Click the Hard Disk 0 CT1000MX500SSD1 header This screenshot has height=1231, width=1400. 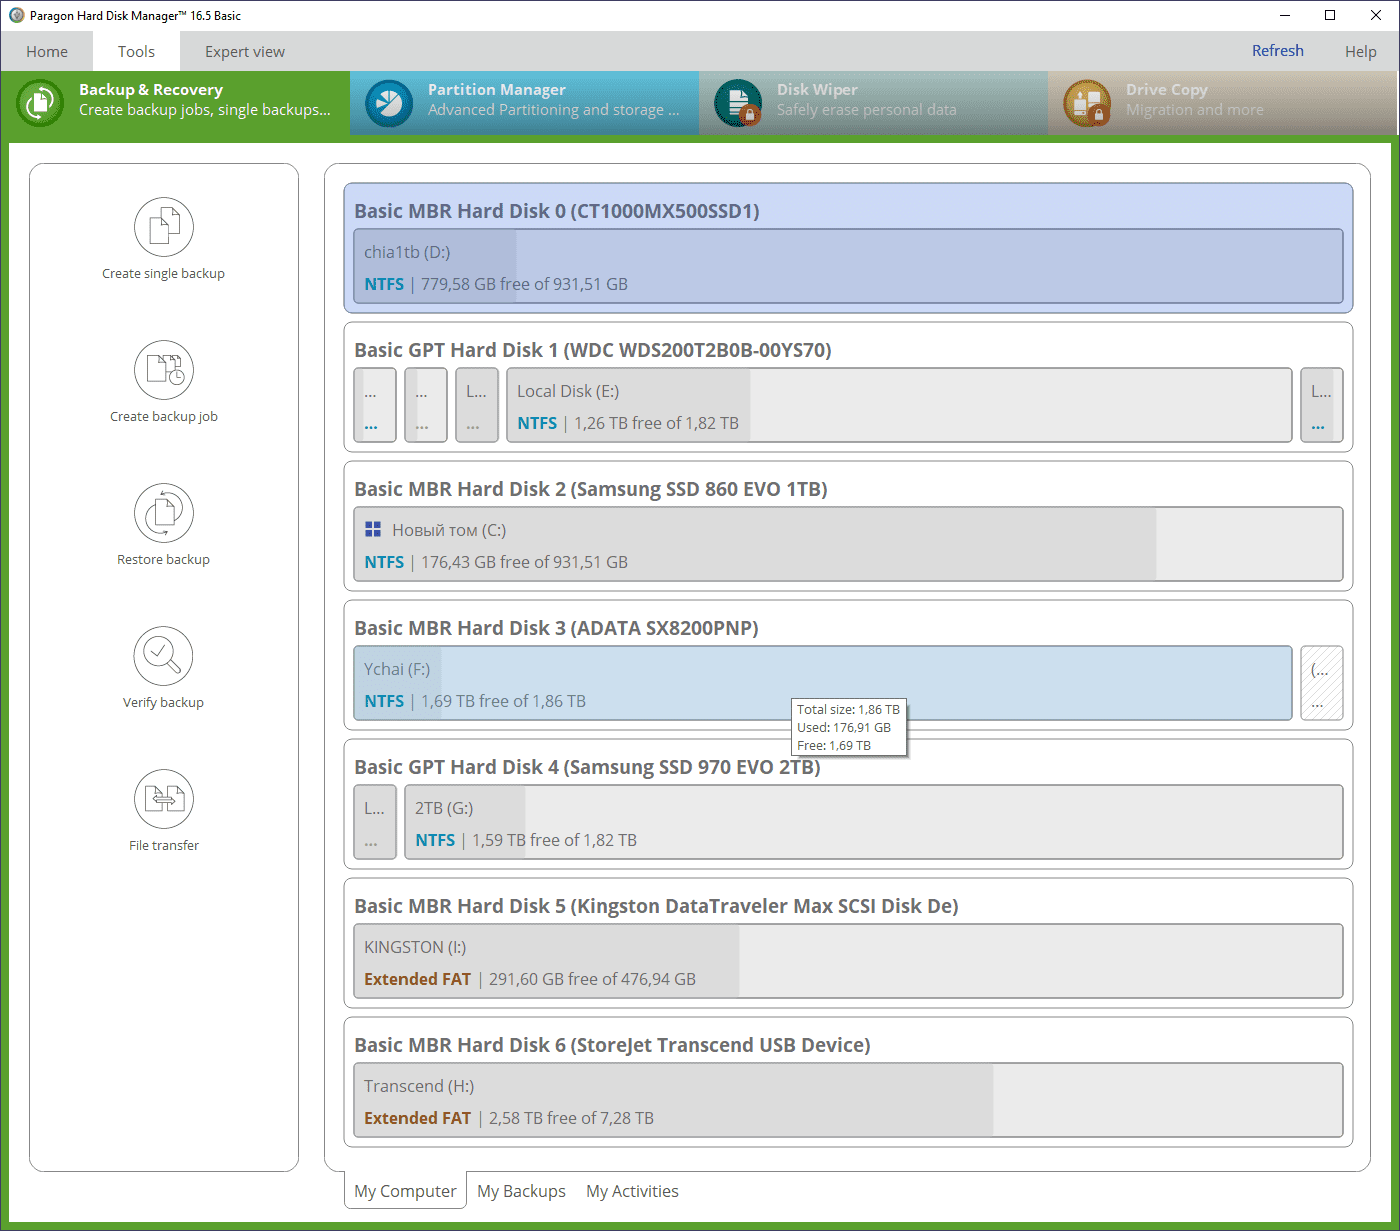(557, 211)
